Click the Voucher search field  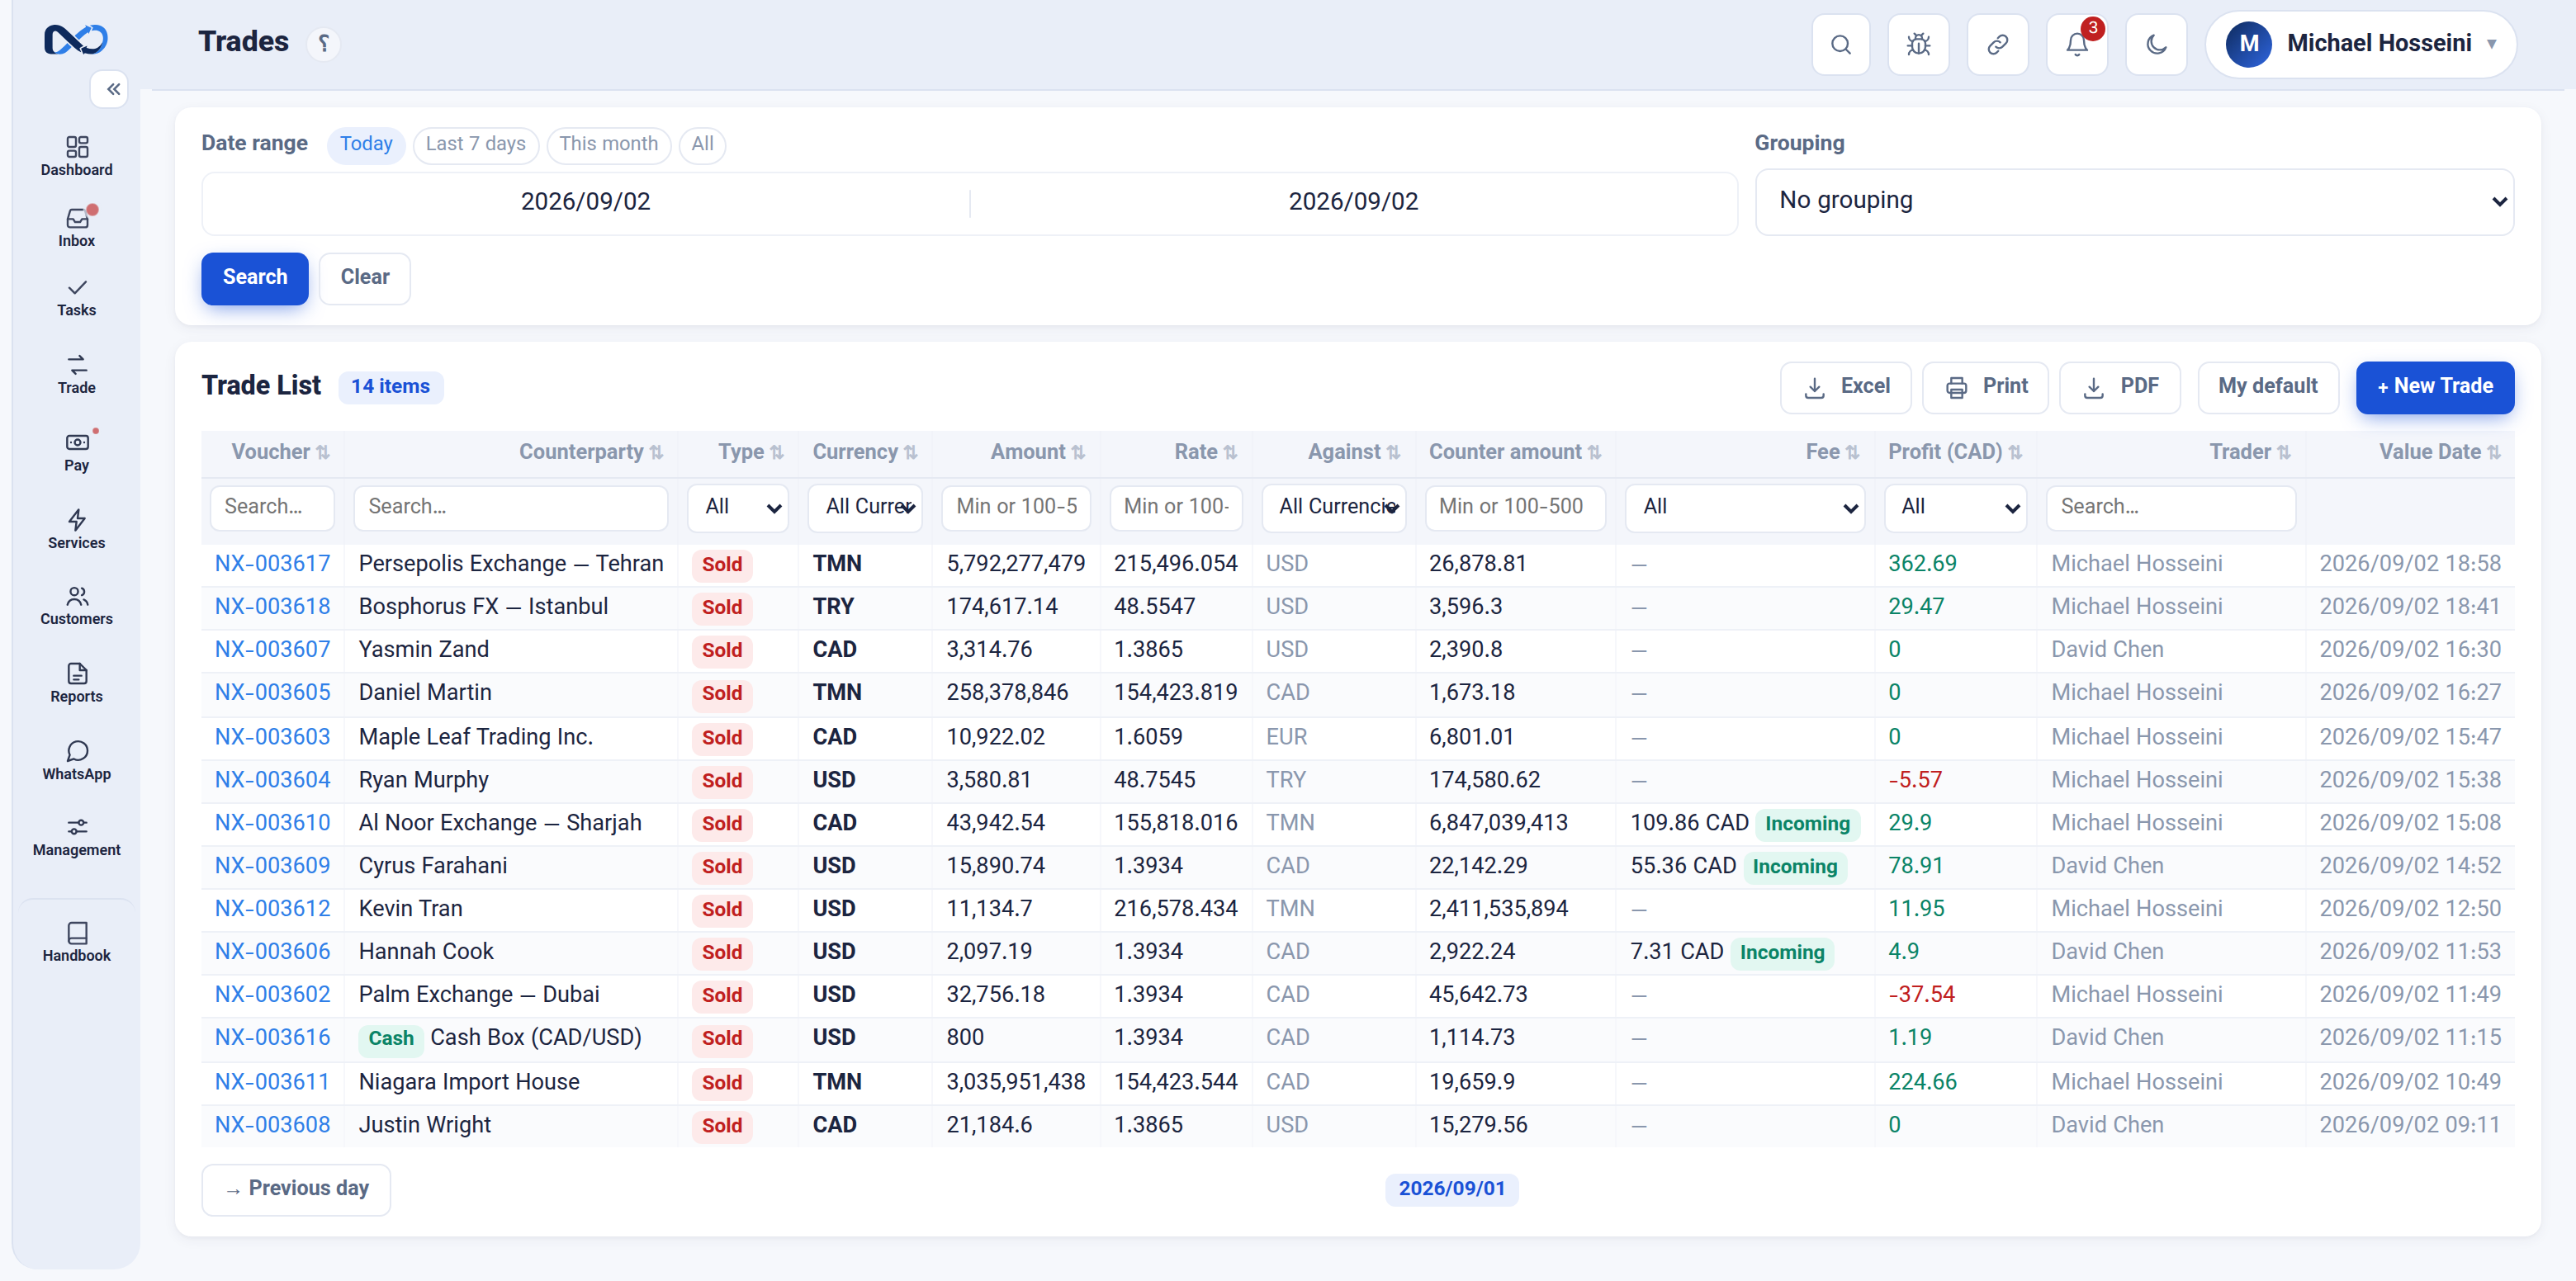point(272,507)
